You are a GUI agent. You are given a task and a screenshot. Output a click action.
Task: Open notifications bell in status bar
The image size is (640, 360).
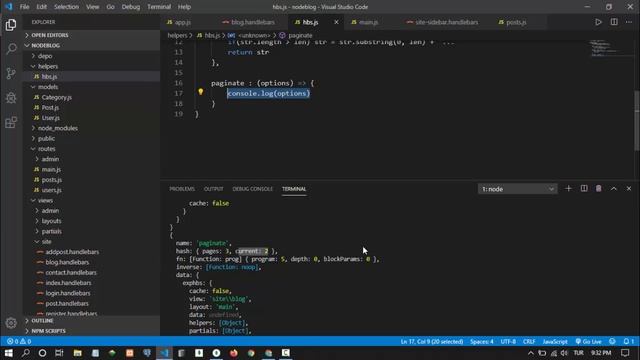tap(629, 341)
